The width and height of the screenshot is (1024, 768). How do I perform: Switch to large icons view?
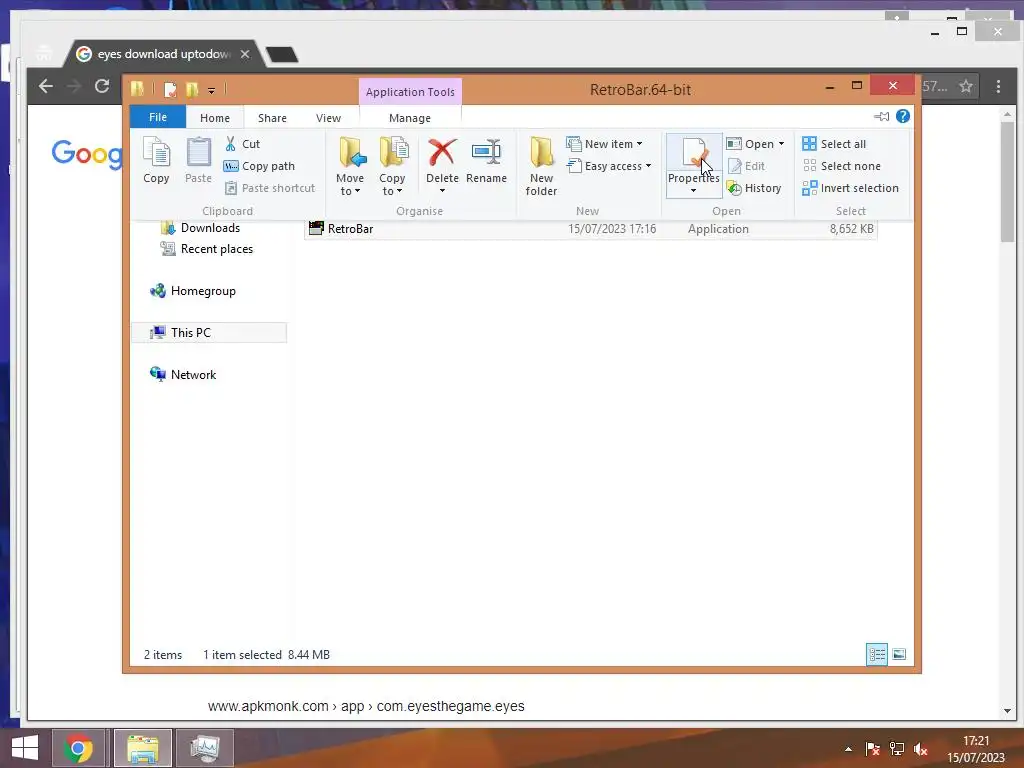(x=899, y=654)
